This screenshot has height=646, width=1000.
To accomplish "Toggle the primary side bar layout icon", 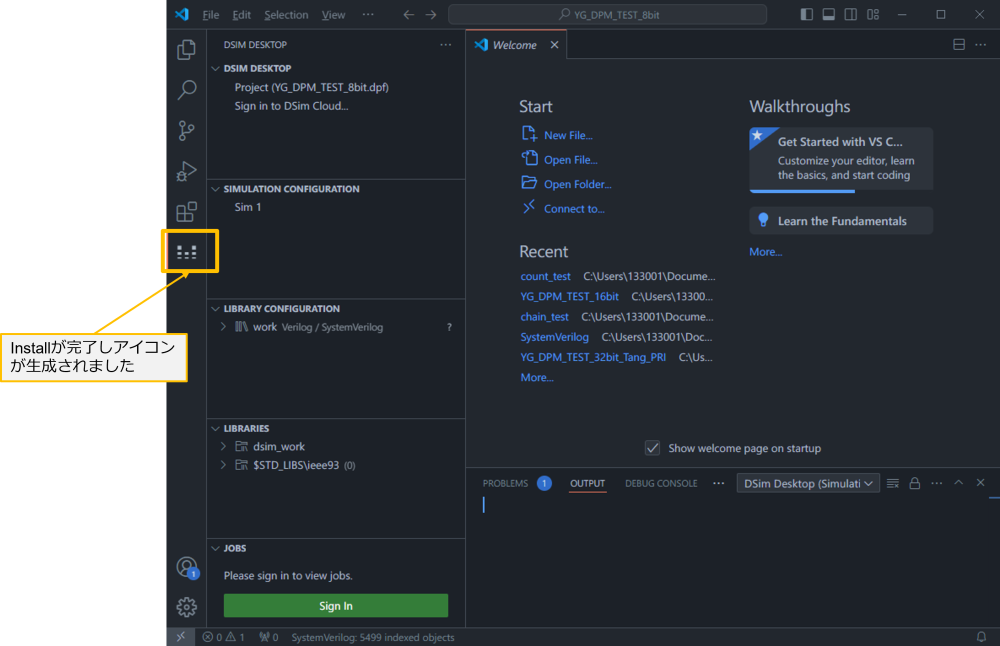I will 807,15.
